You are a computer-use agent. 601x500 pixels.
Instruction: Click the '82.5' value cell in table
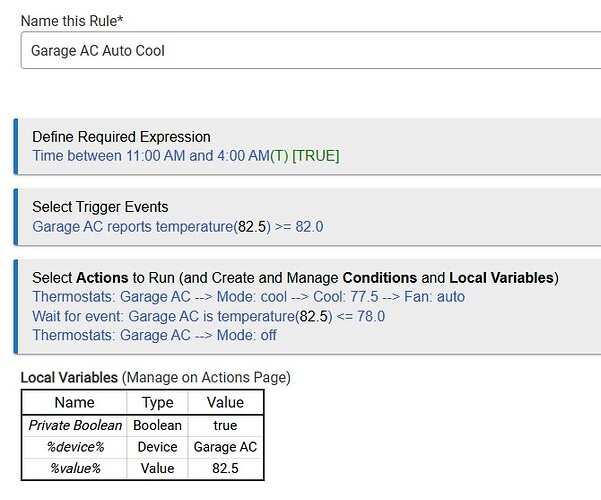point(225,469)
